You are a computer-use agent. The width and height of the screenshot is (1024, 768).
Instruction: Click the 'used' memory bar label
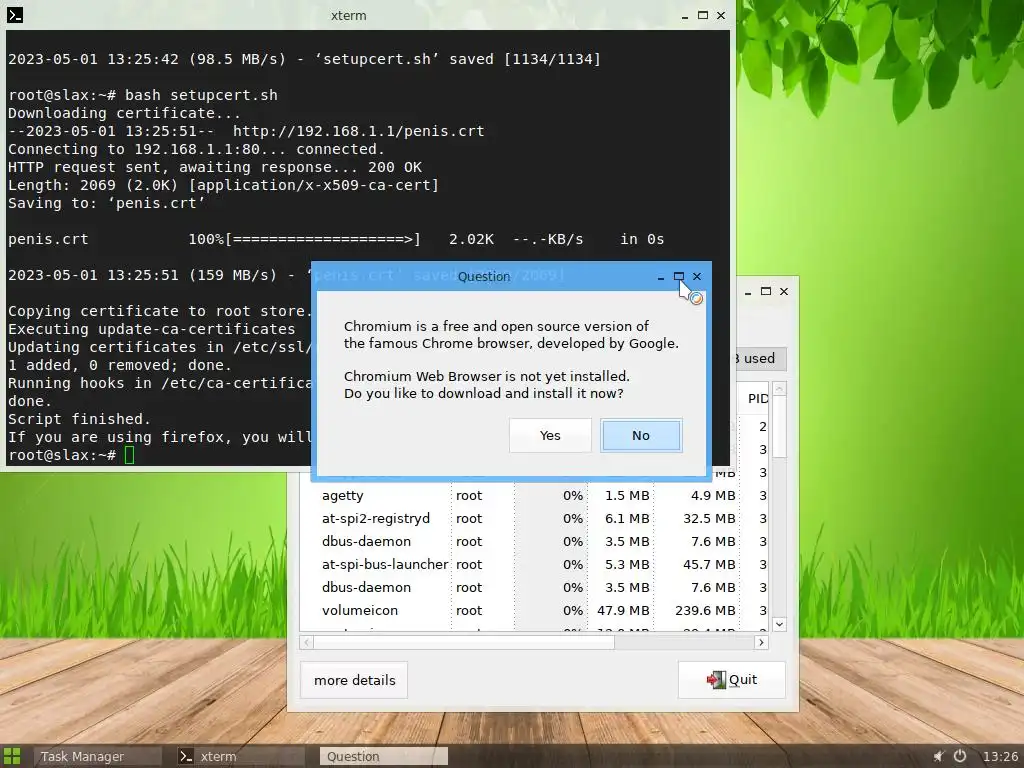[759, 359]
